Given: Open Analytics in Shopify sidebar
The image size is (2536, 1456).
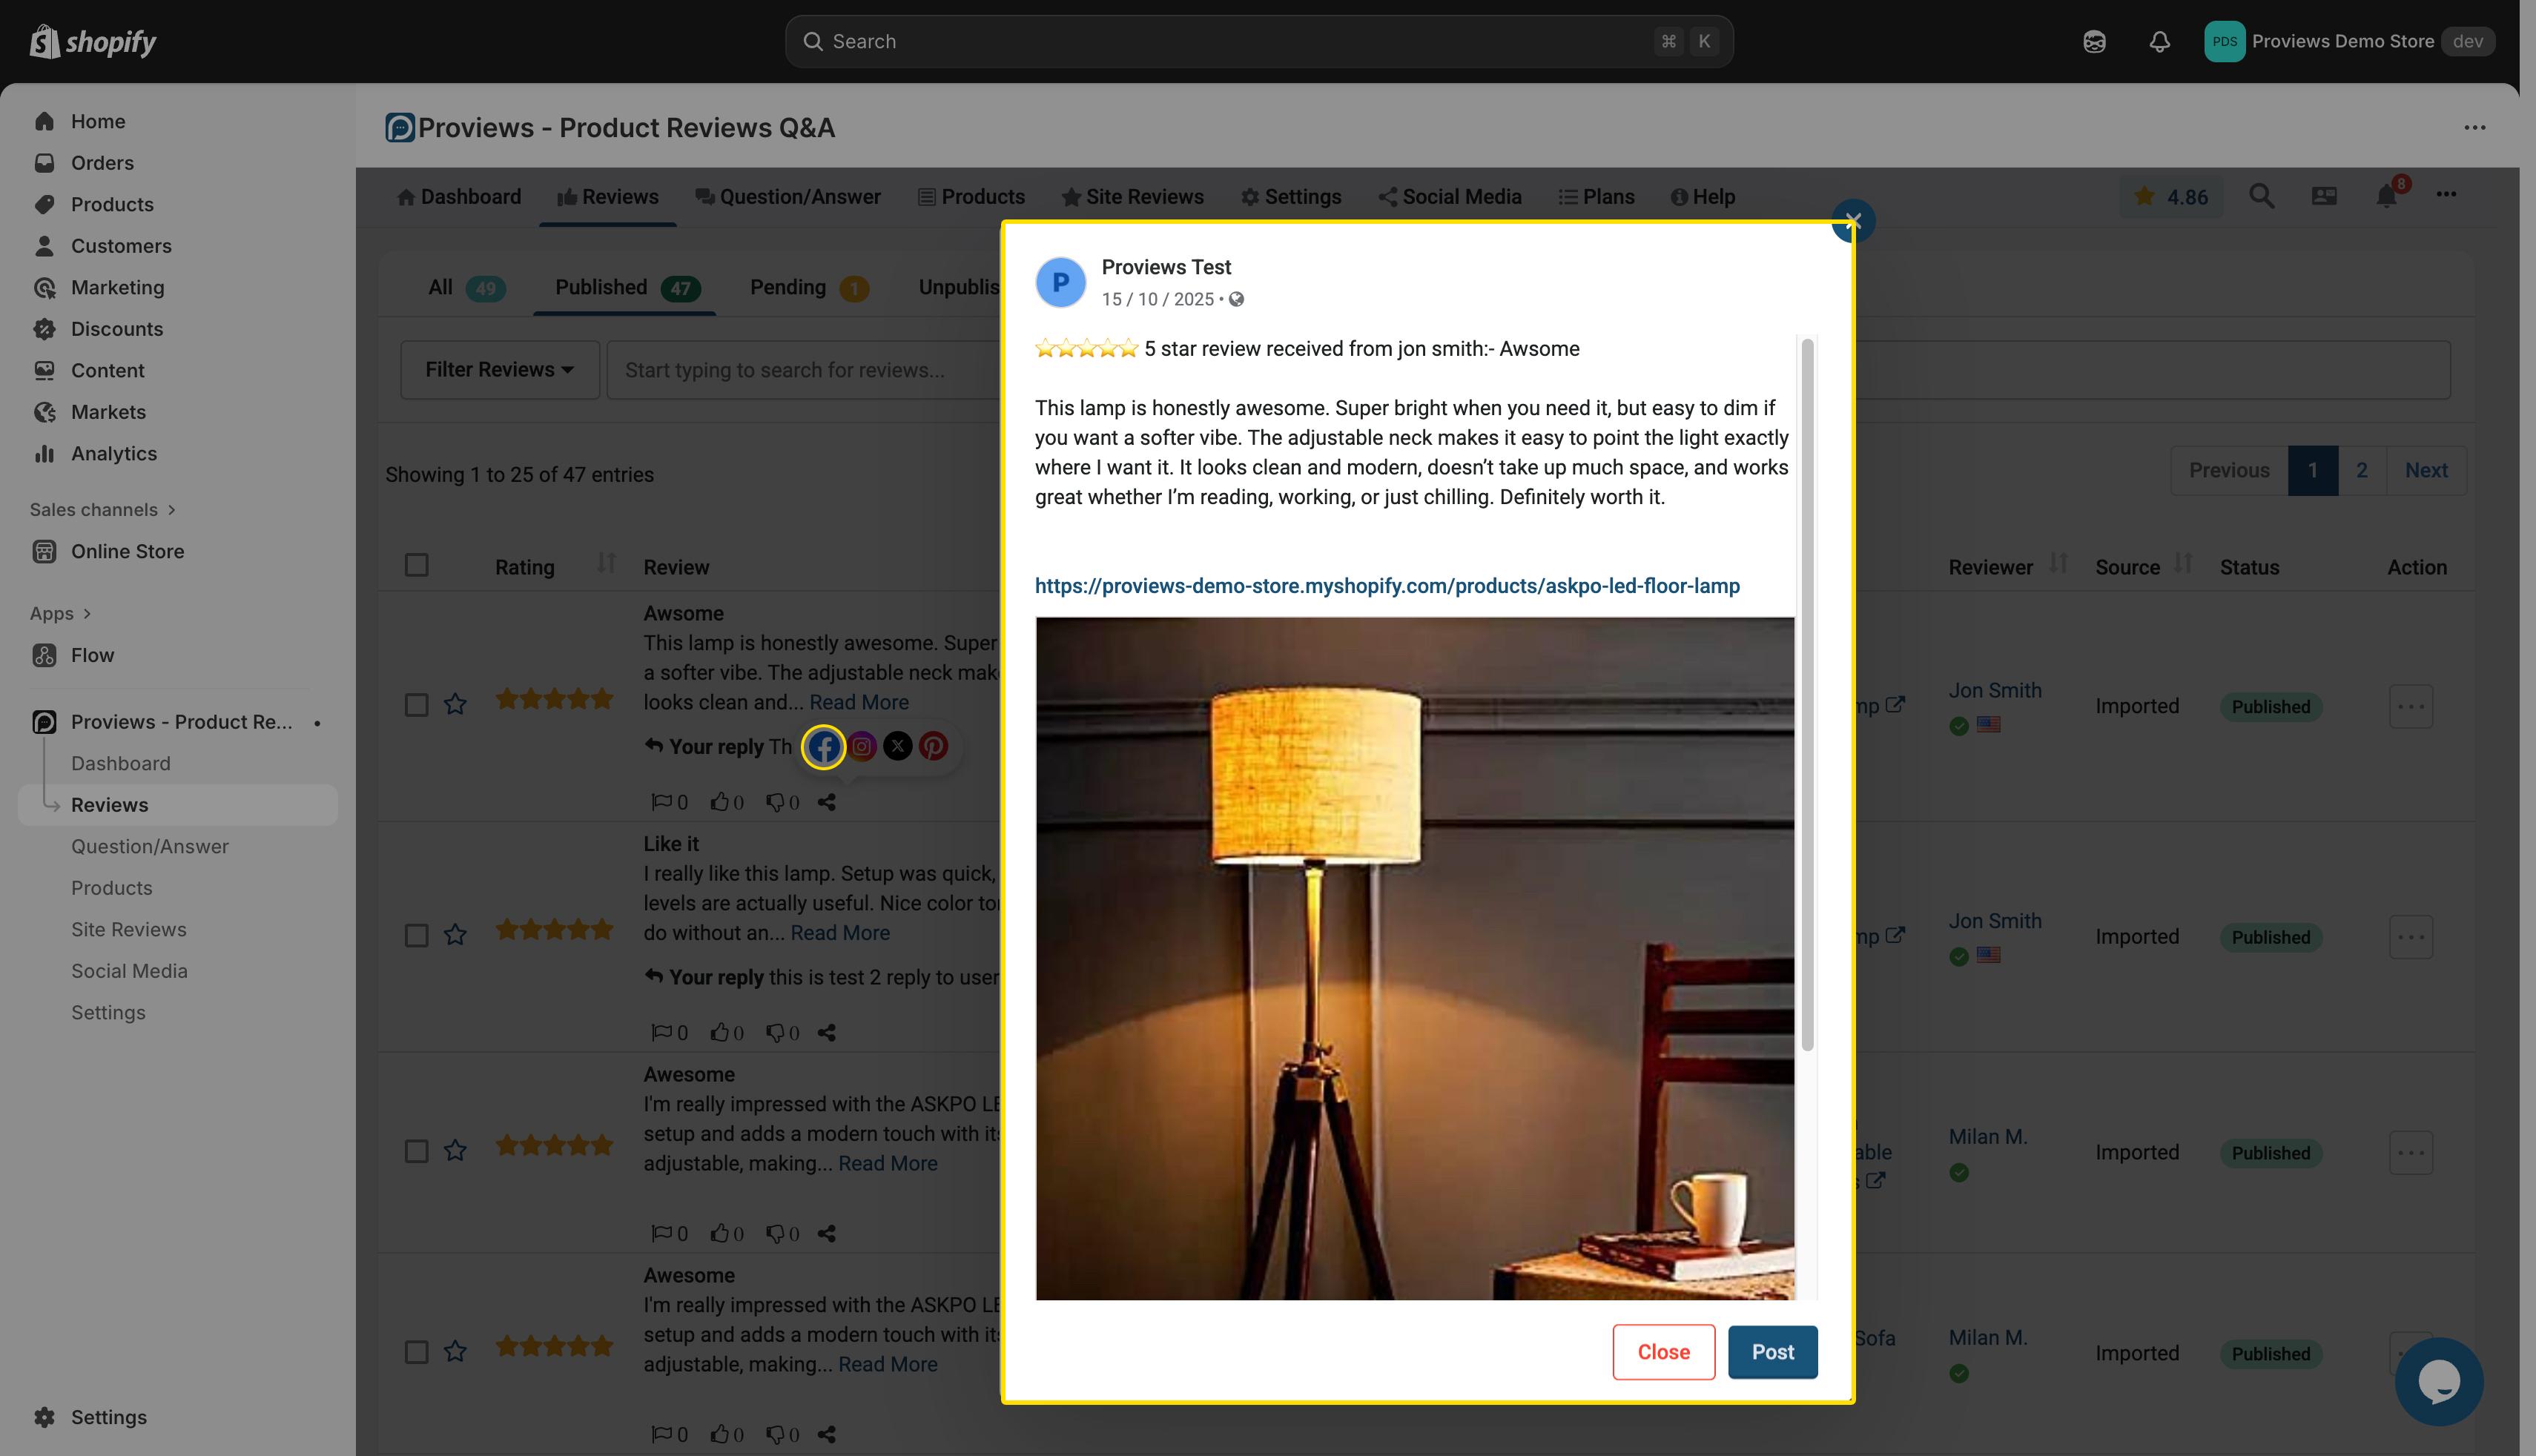Looking at the screenshot, I should point(113,454).
